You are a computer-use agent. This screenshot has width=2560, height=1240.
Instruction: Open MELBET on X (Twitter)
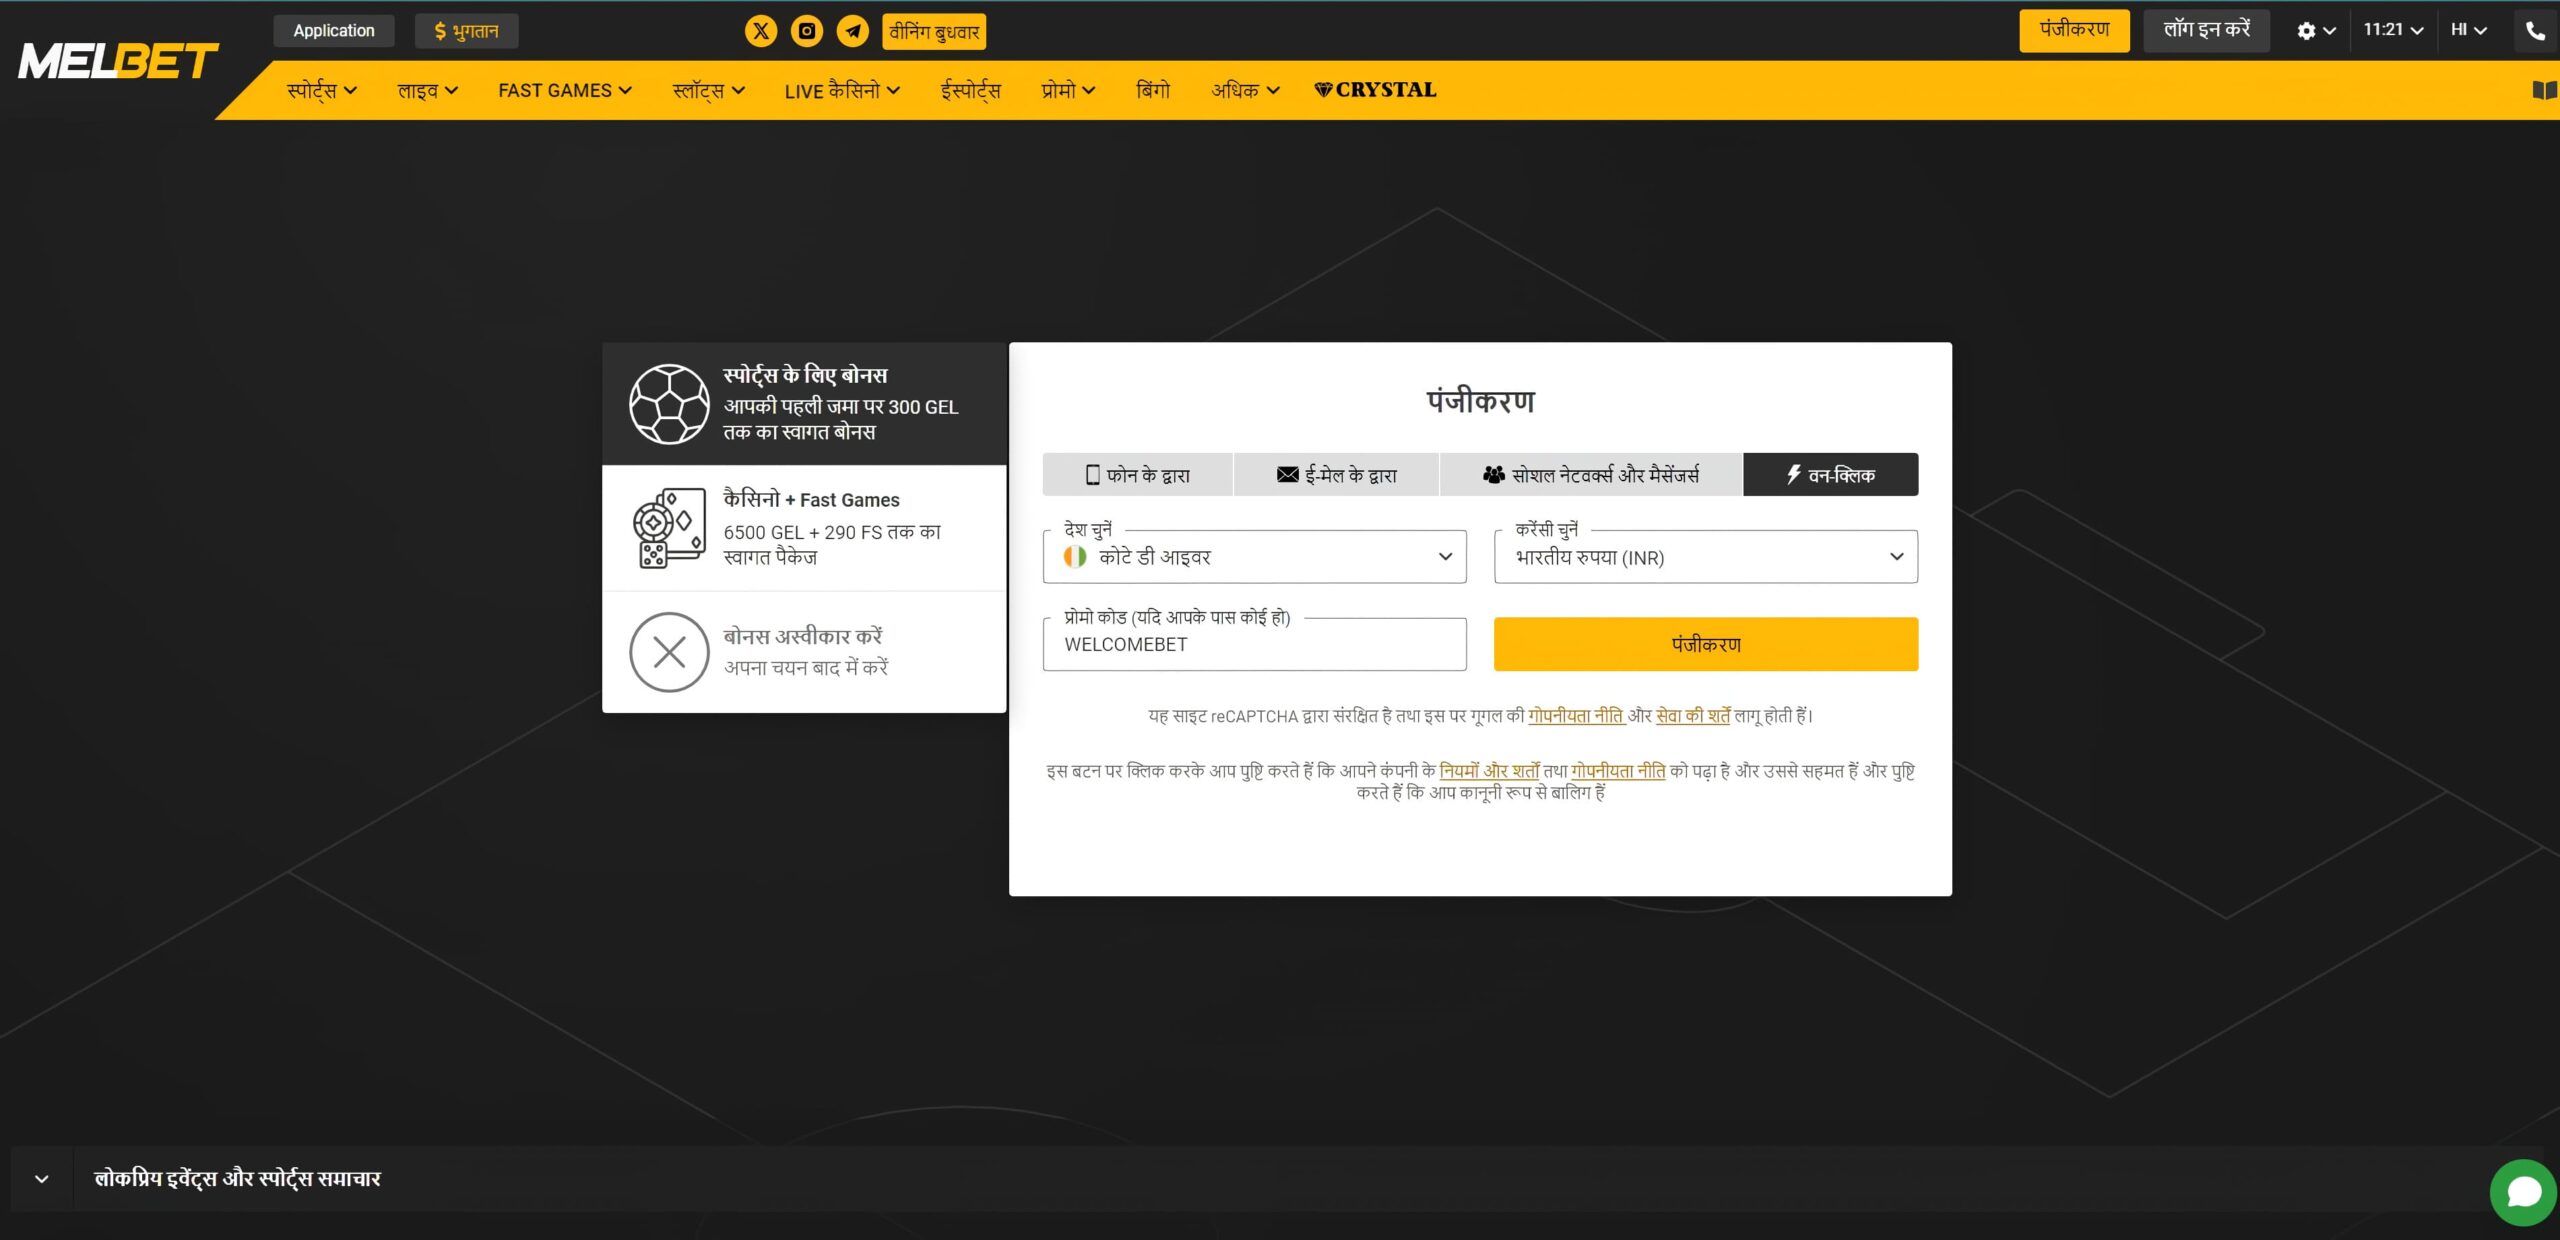pos(761,31)
